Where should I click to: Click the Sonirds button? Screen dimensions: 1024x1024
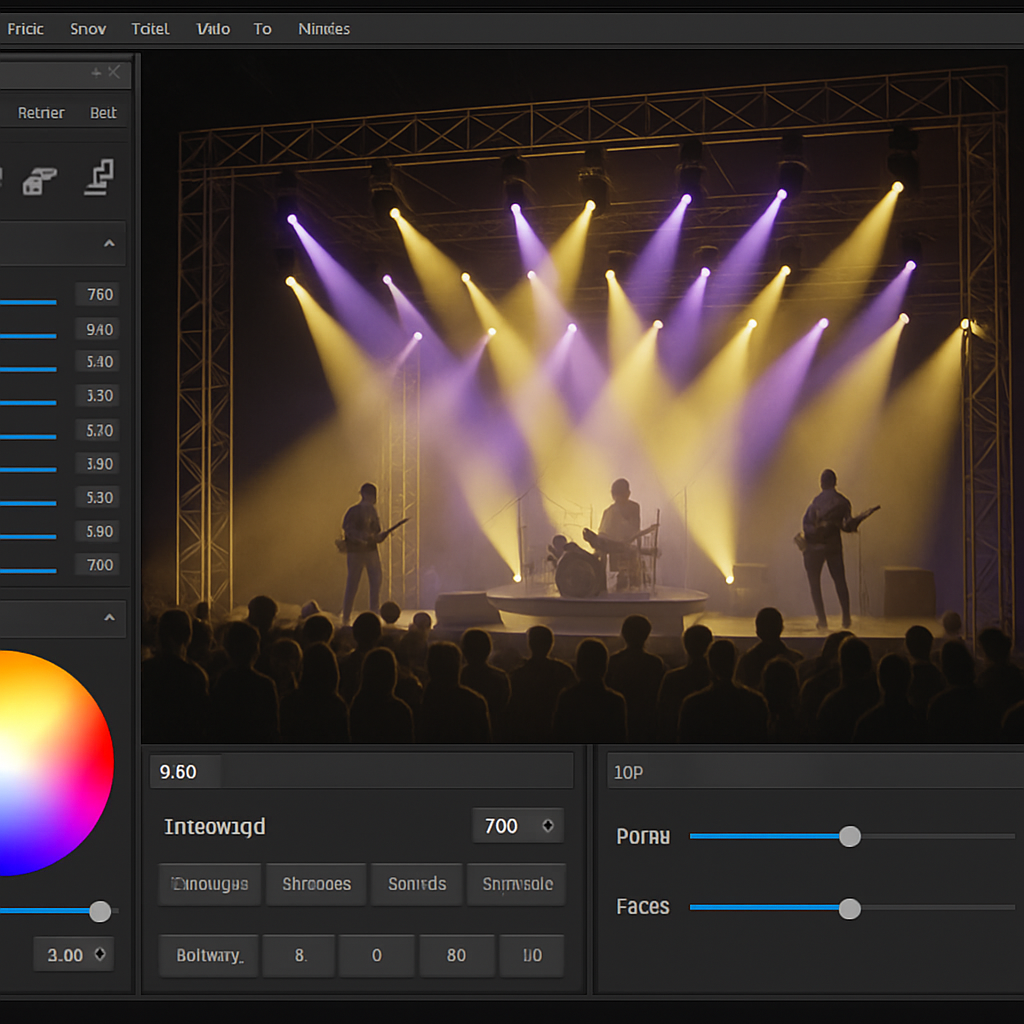(x=416, y=884)
